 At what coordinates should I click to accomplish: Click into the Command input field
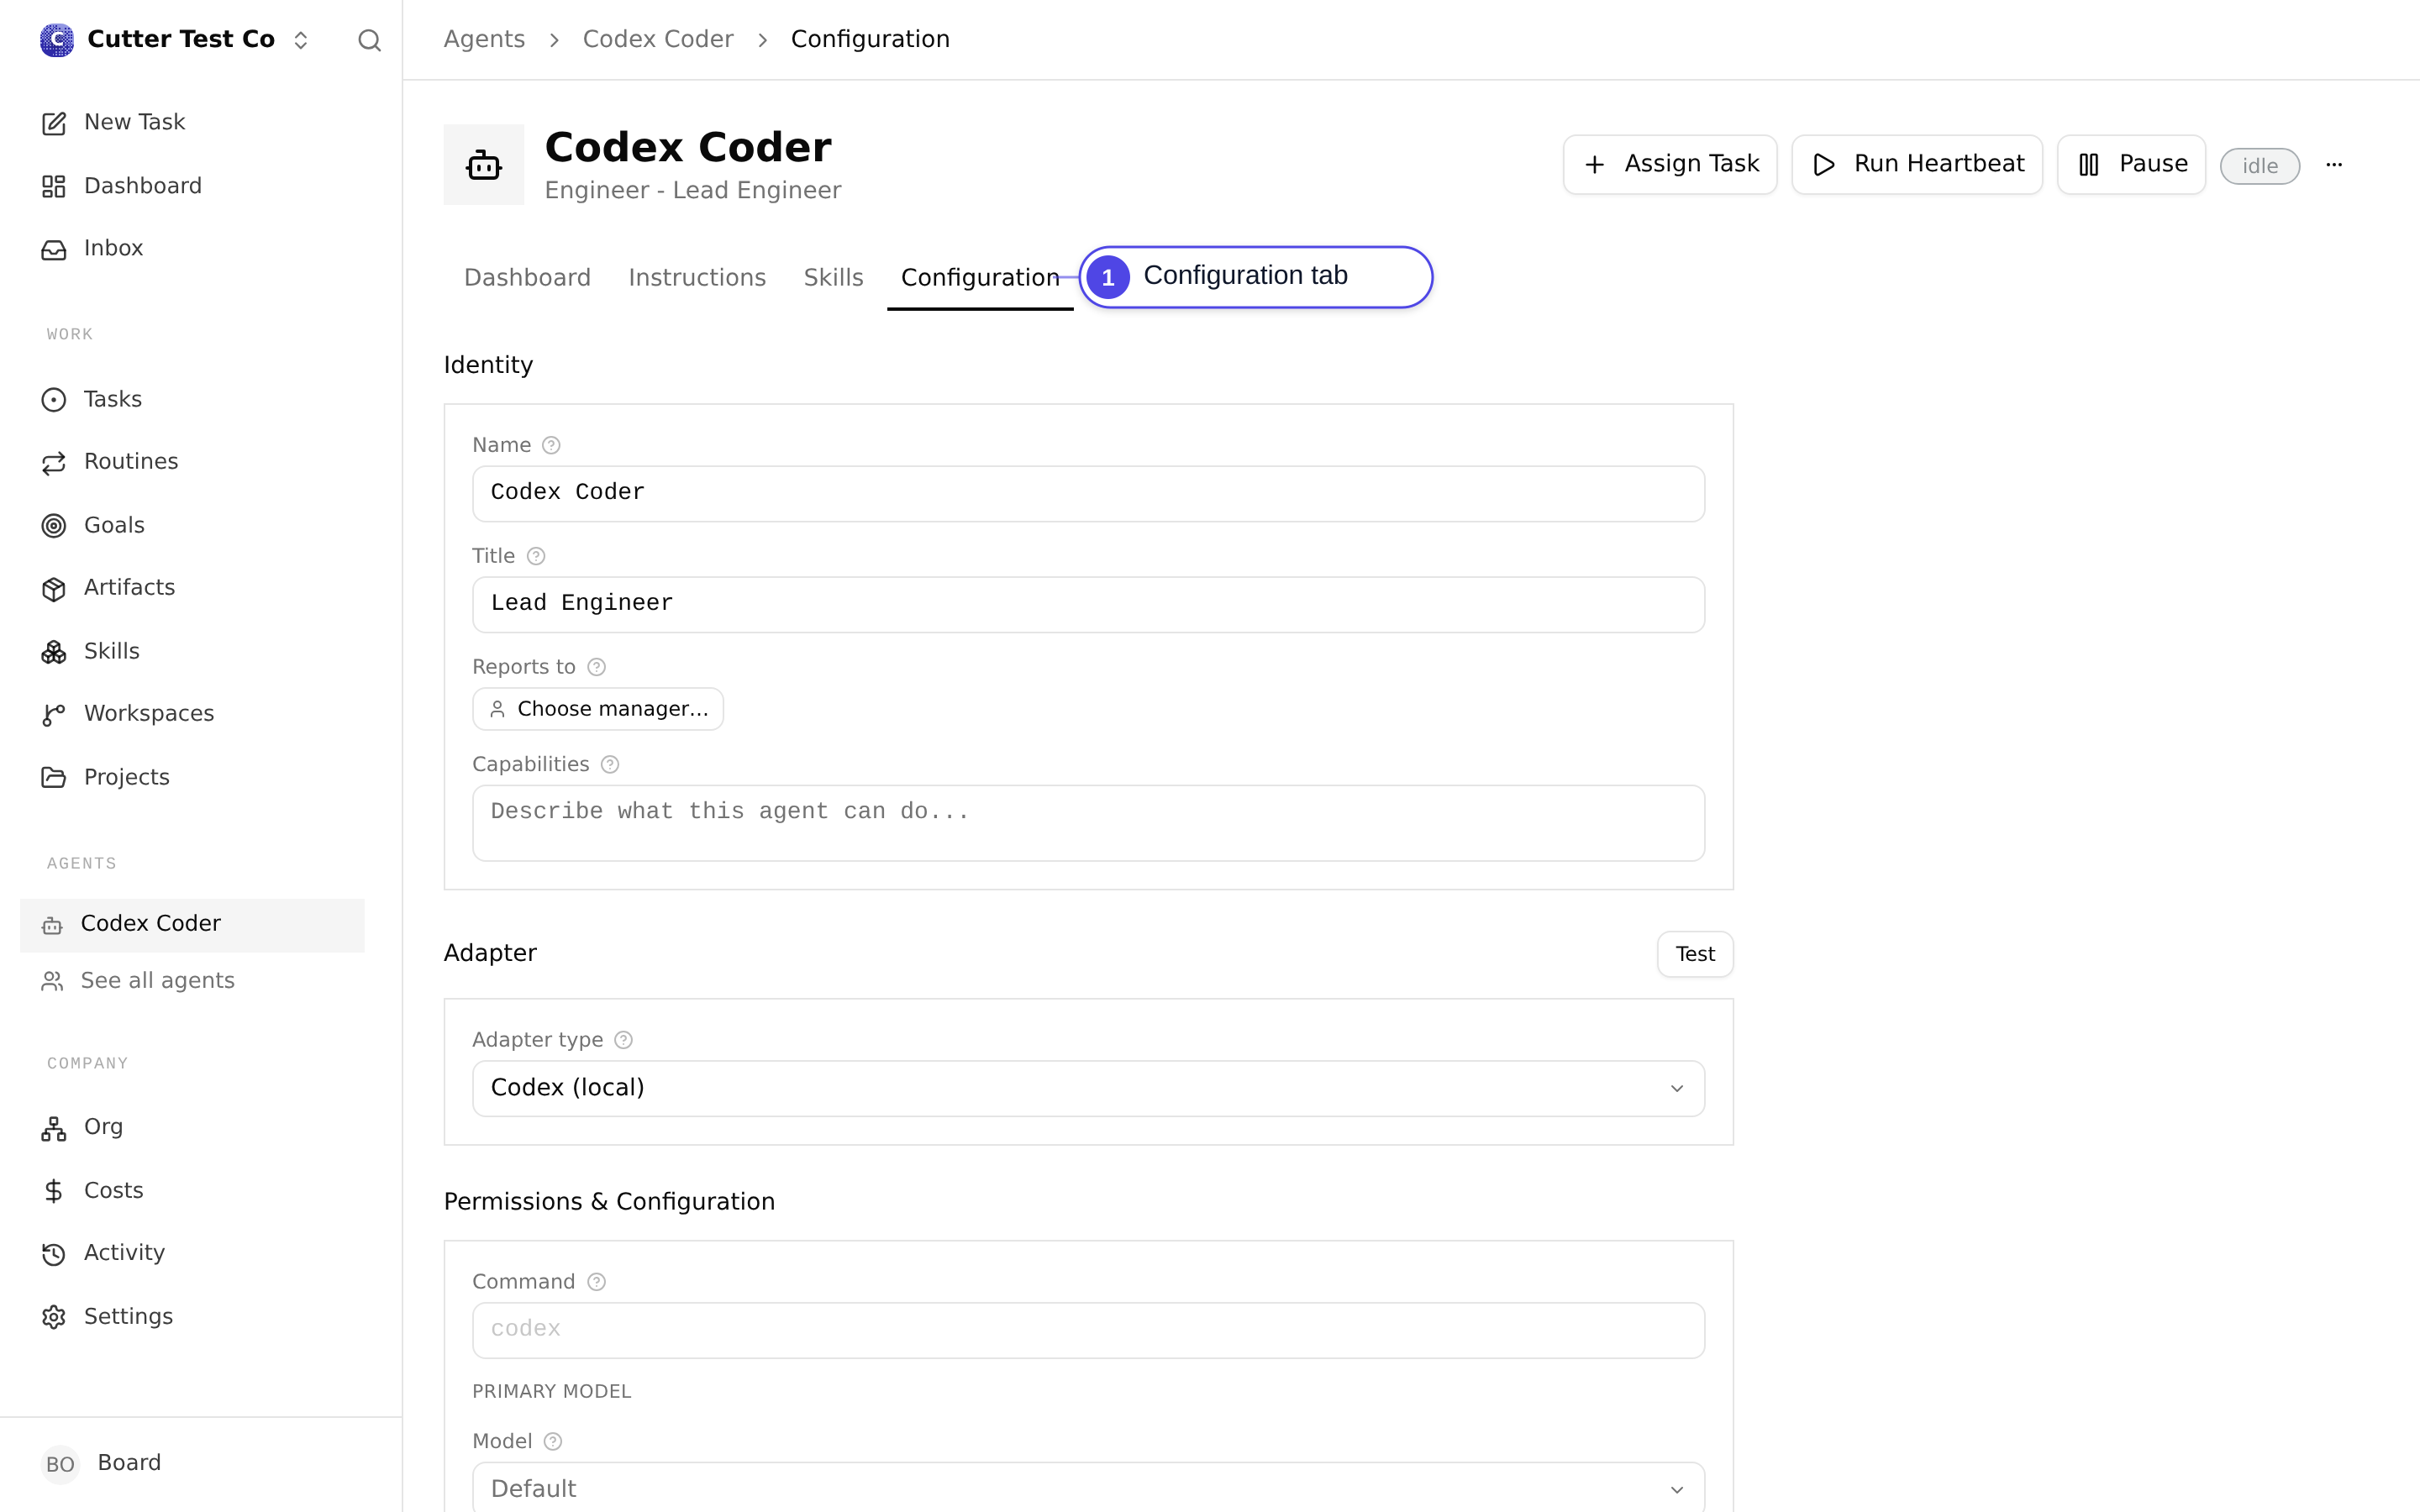coord(1088,1330)
